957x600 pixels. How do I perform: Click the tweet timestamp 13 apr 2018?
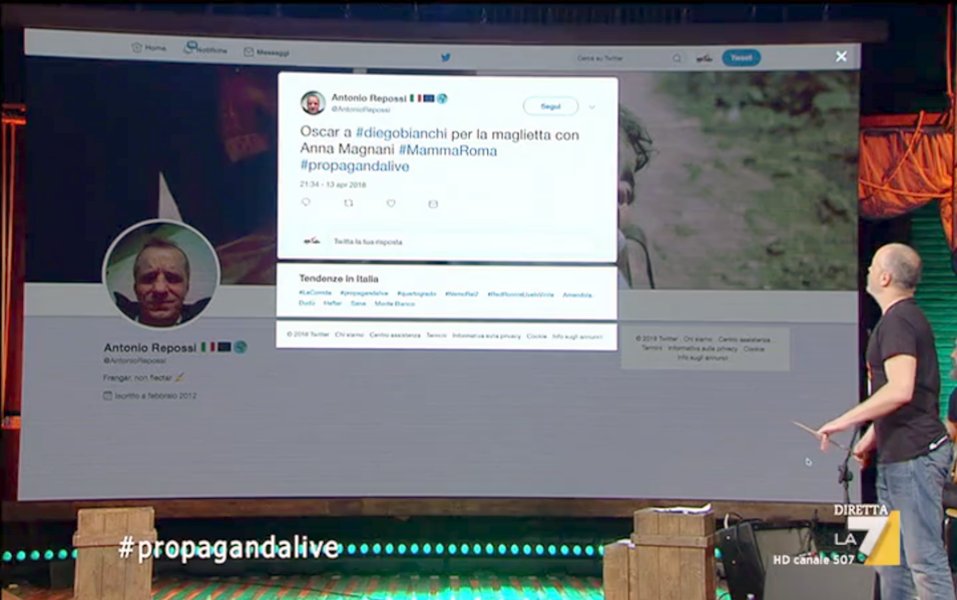(333, 184)
